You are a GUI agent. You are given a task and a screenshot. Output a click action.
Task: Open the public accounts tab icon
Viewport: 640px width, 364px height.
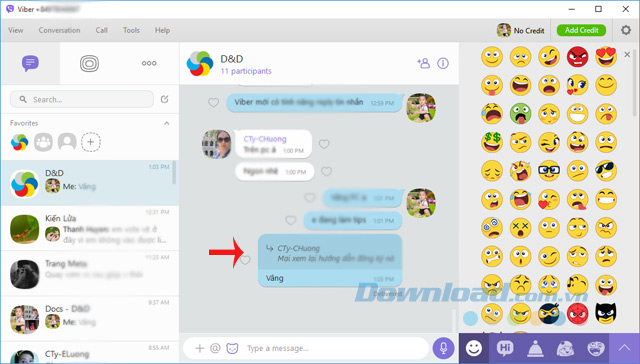pos(89,63)
